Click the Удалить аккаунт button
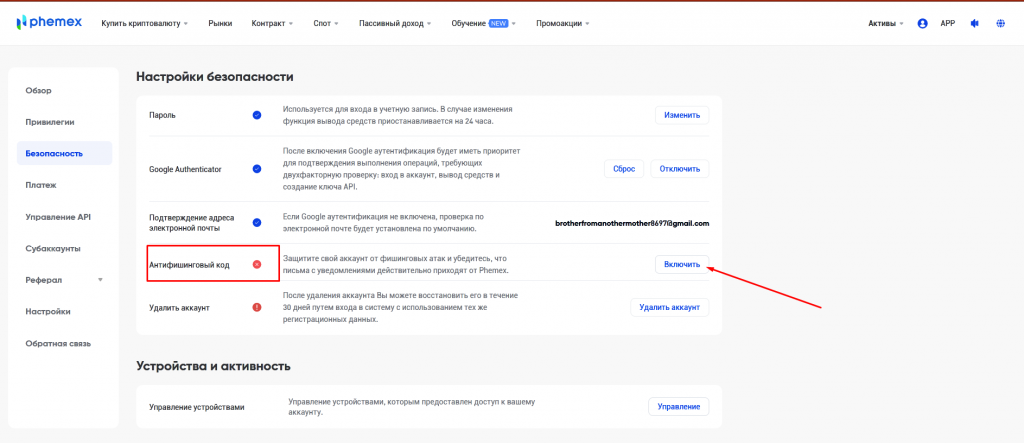 tap(669, 307)
